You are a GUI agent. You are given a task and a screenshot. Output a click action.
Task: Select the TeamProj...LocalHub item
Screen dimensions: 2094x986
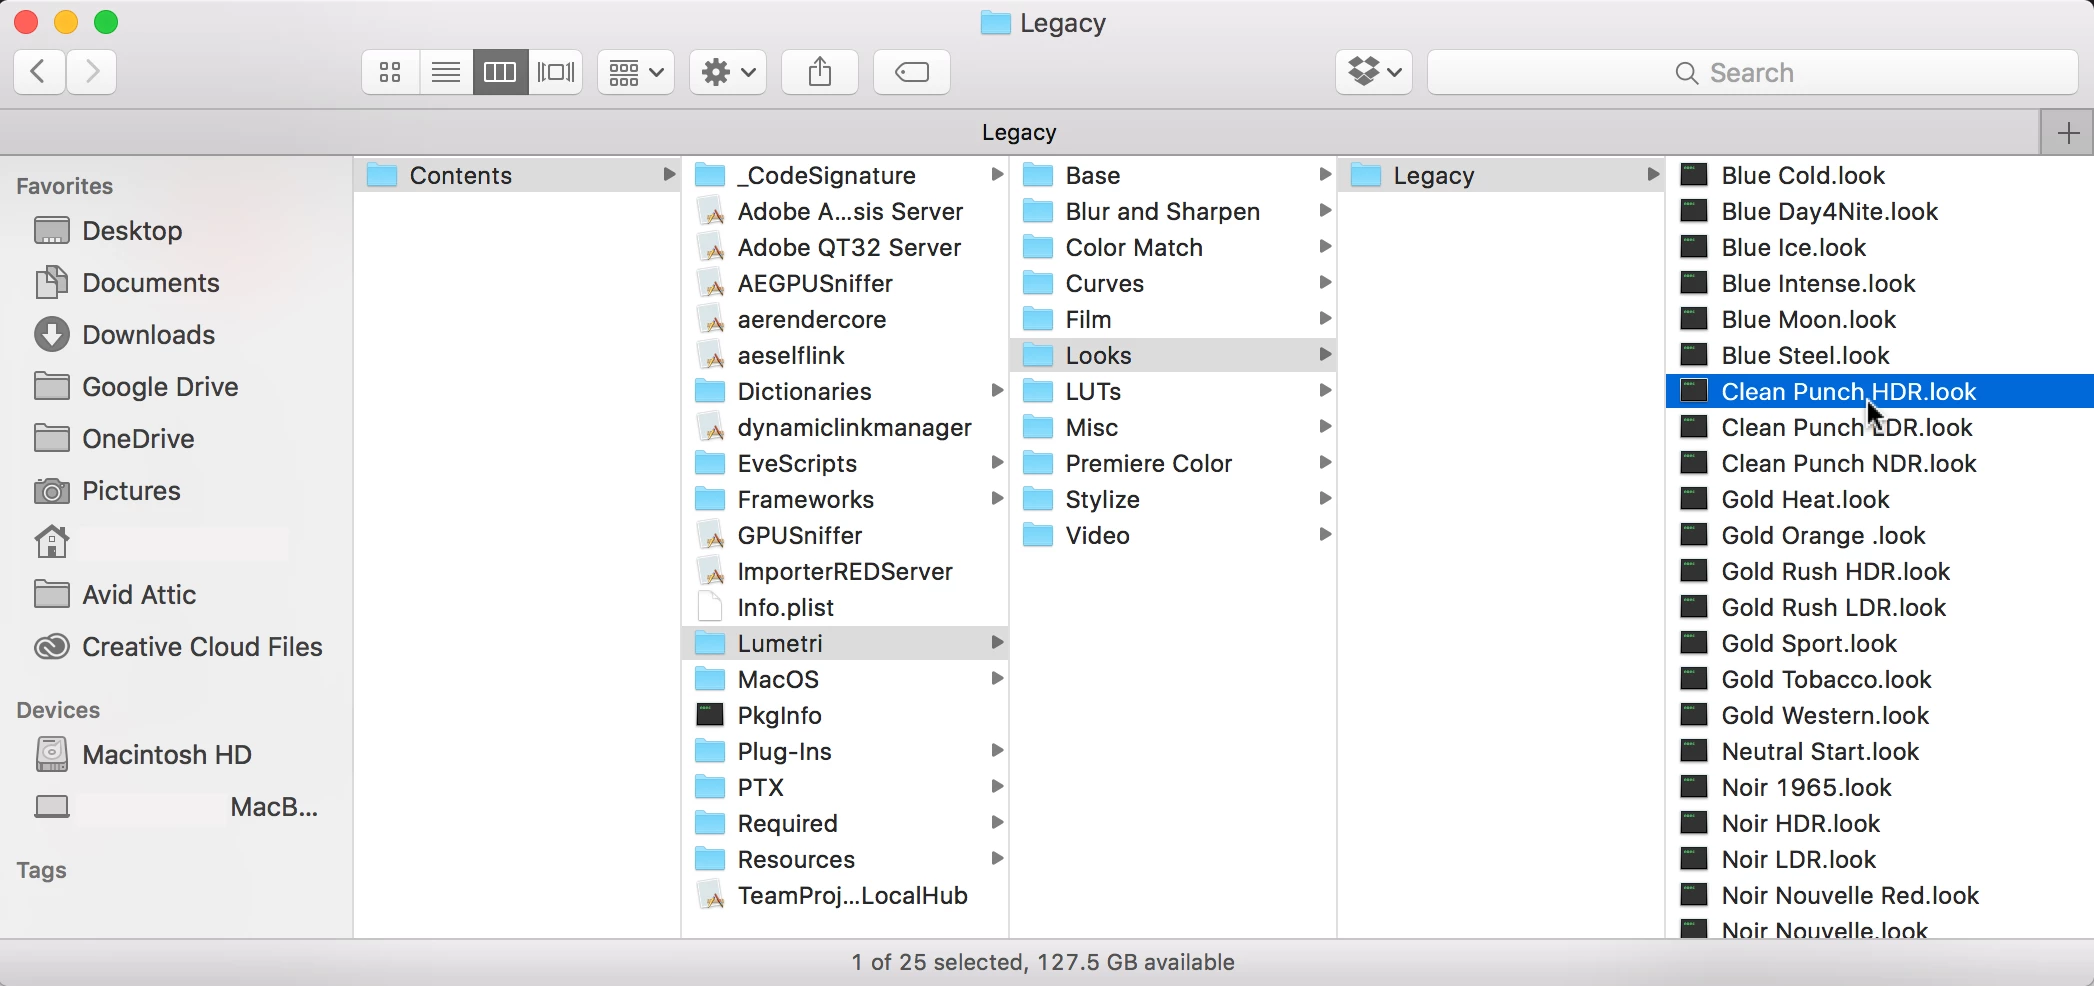point(846,895)
